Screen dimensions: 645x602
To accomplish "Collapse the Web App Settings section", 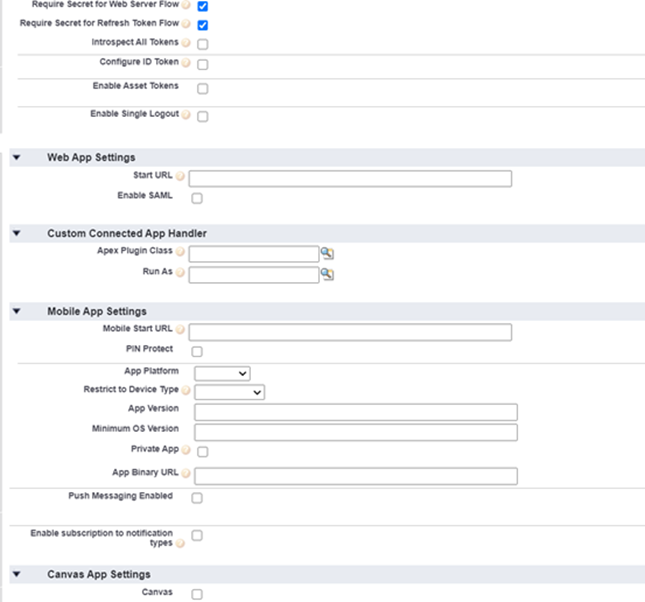I will 17,158.
